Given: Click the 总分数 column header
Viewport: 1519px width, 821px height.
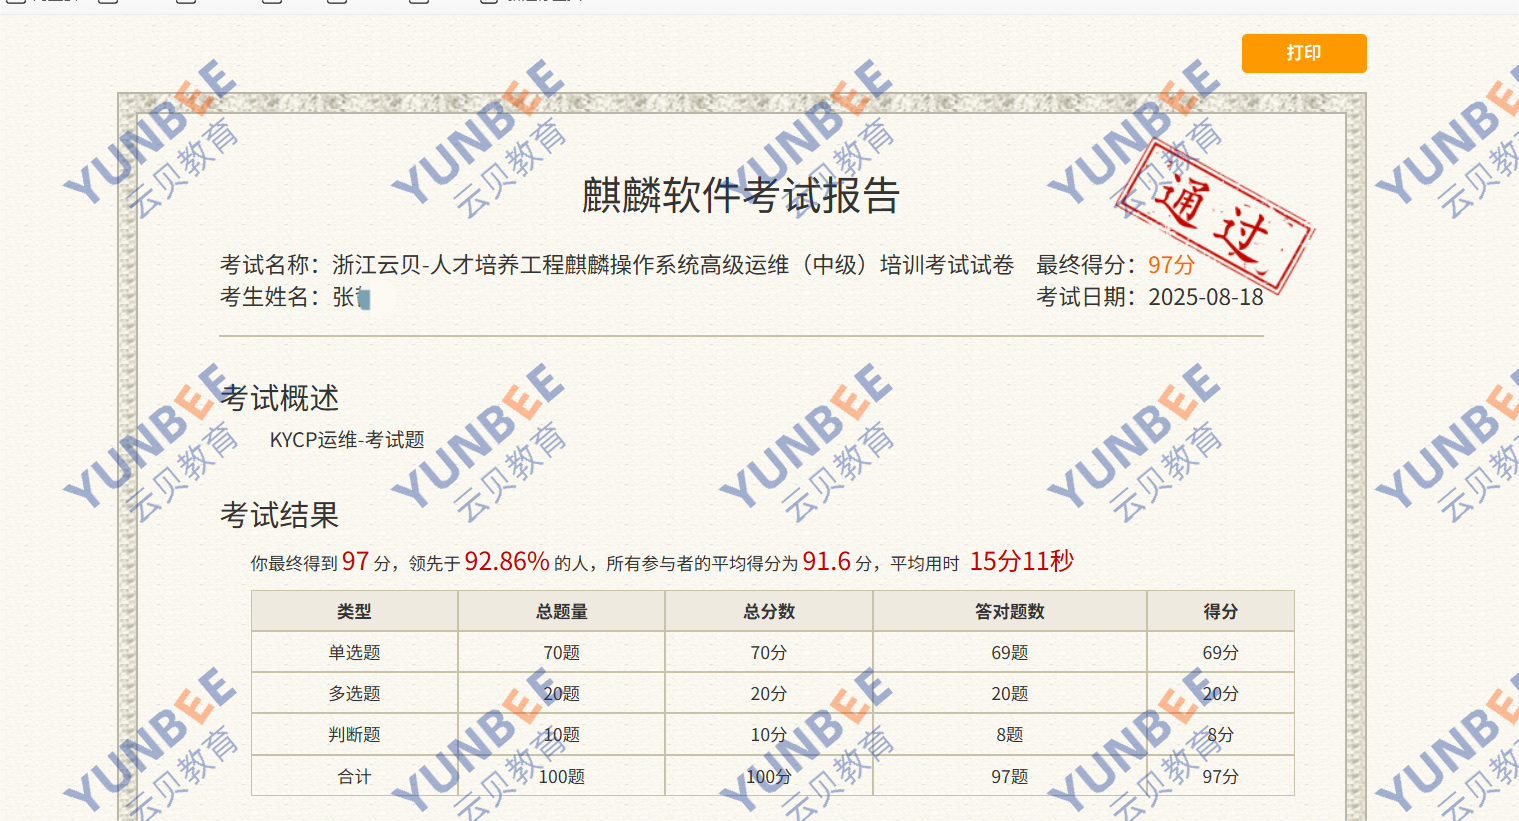Looking at the screenshot, I should [x=768, y=611].
